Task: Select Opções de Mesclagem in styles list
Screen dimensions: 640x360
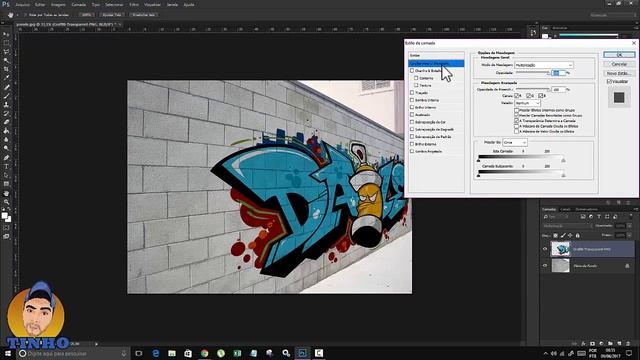Action: click(436, 64)
